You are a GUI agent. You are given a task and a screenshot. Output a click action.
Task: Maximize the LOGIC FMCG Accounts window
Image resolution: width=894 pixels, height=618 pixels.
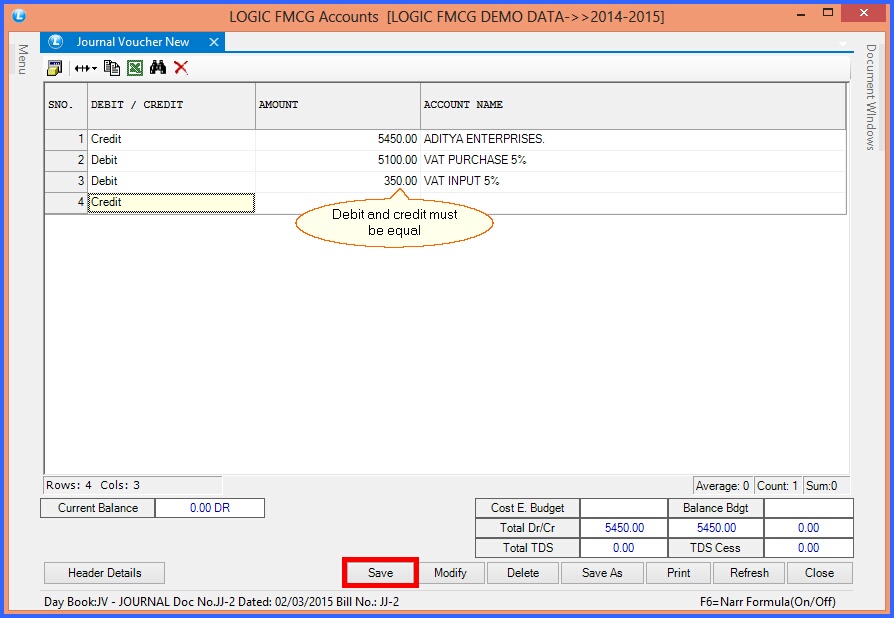pyautogui.click(x=828, y=13)
